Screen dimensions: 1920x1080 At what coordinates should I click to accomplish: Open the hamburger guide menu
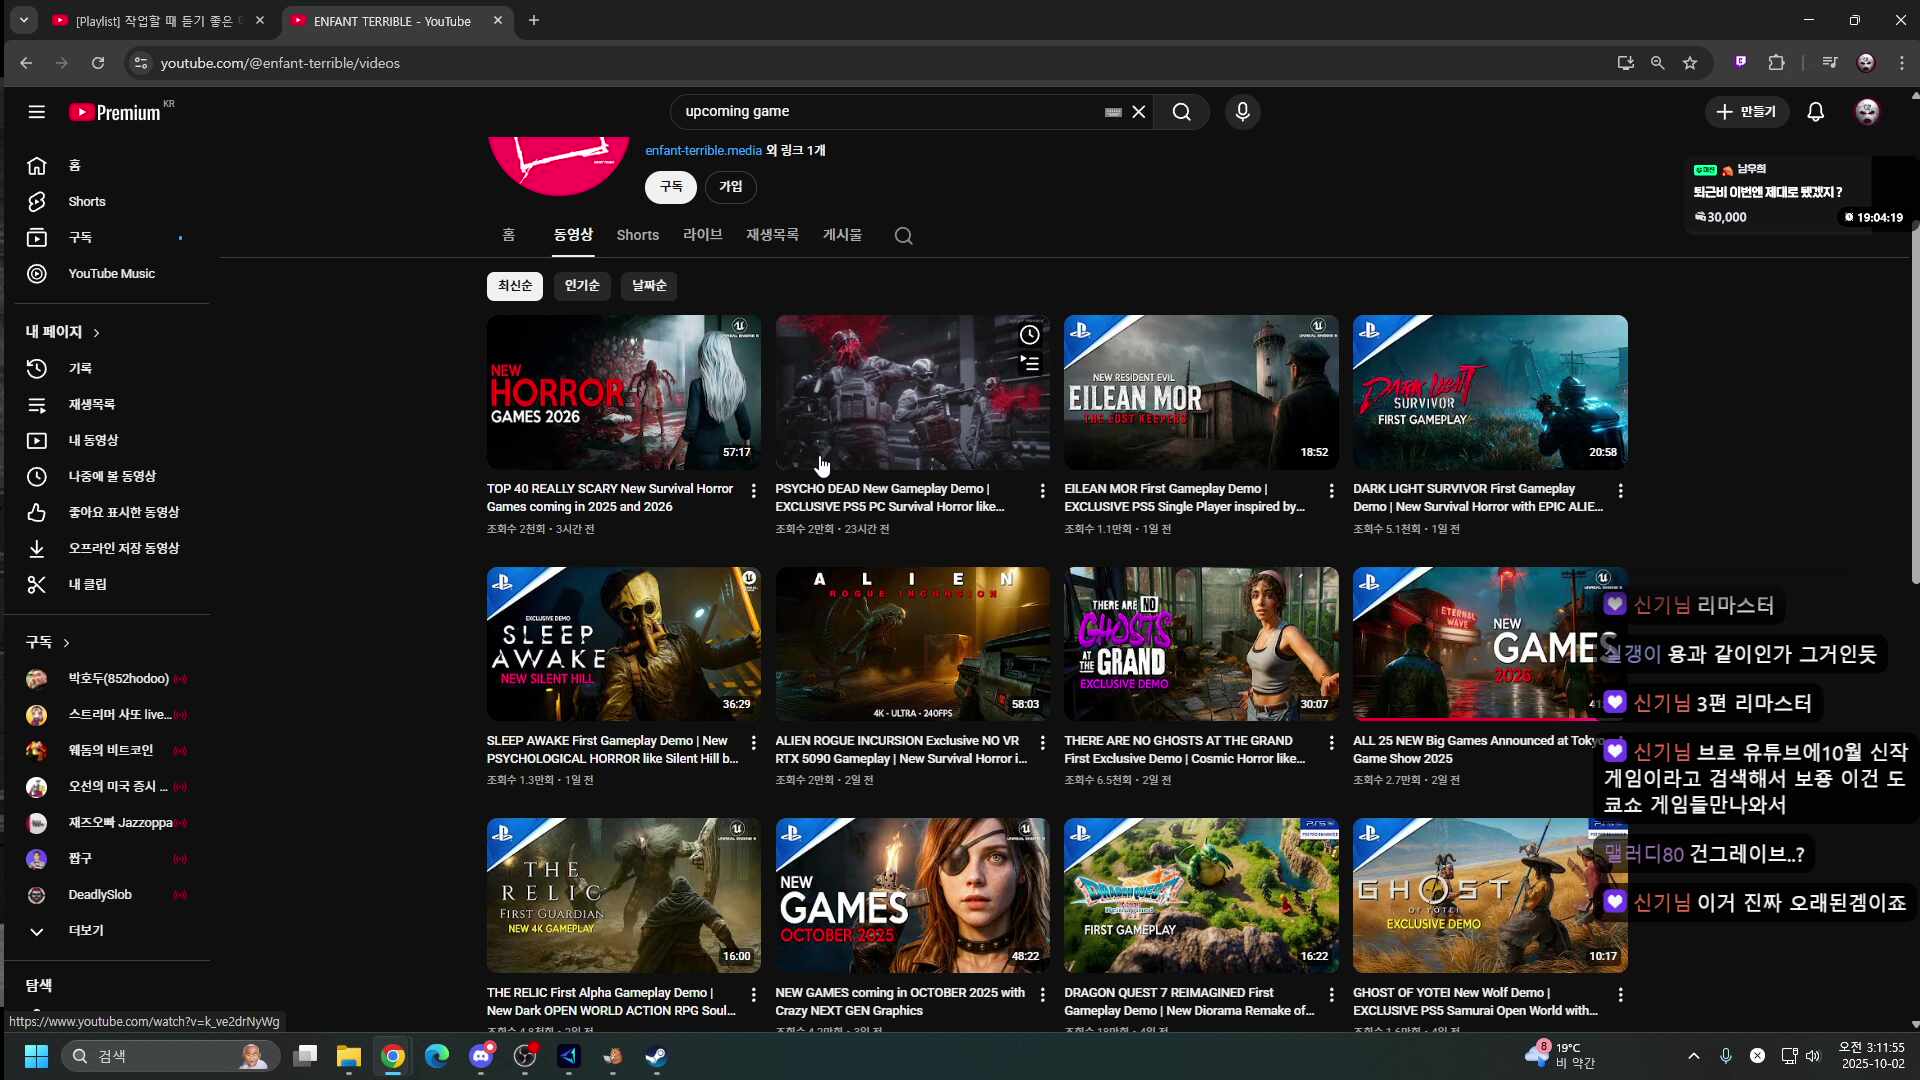[37, 112]
